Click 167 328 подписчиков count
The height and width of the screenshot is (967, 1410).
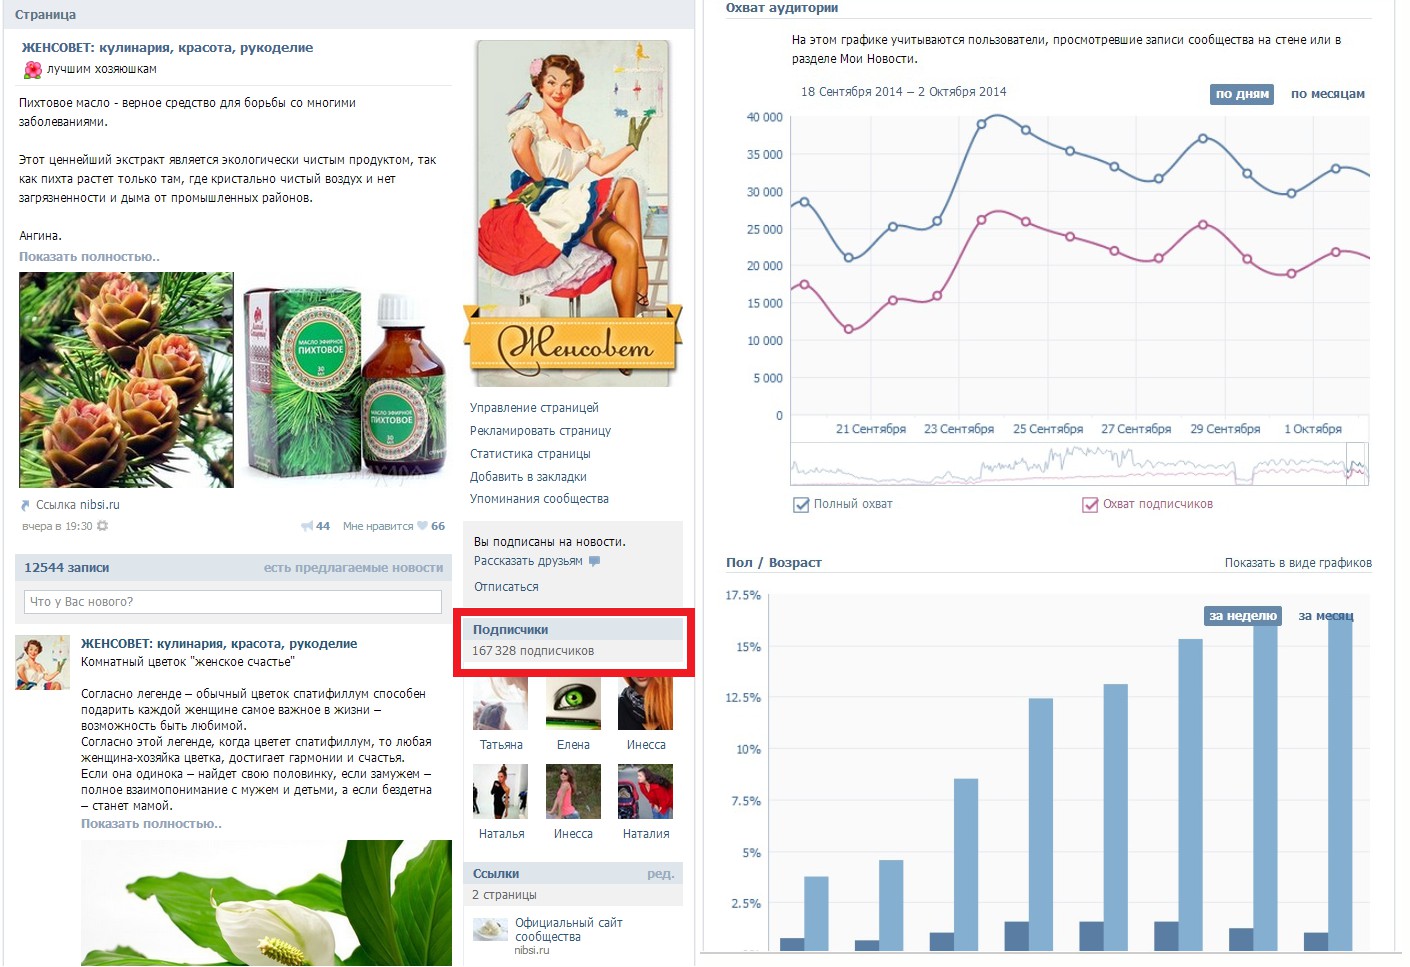click(x=533, y=651)
